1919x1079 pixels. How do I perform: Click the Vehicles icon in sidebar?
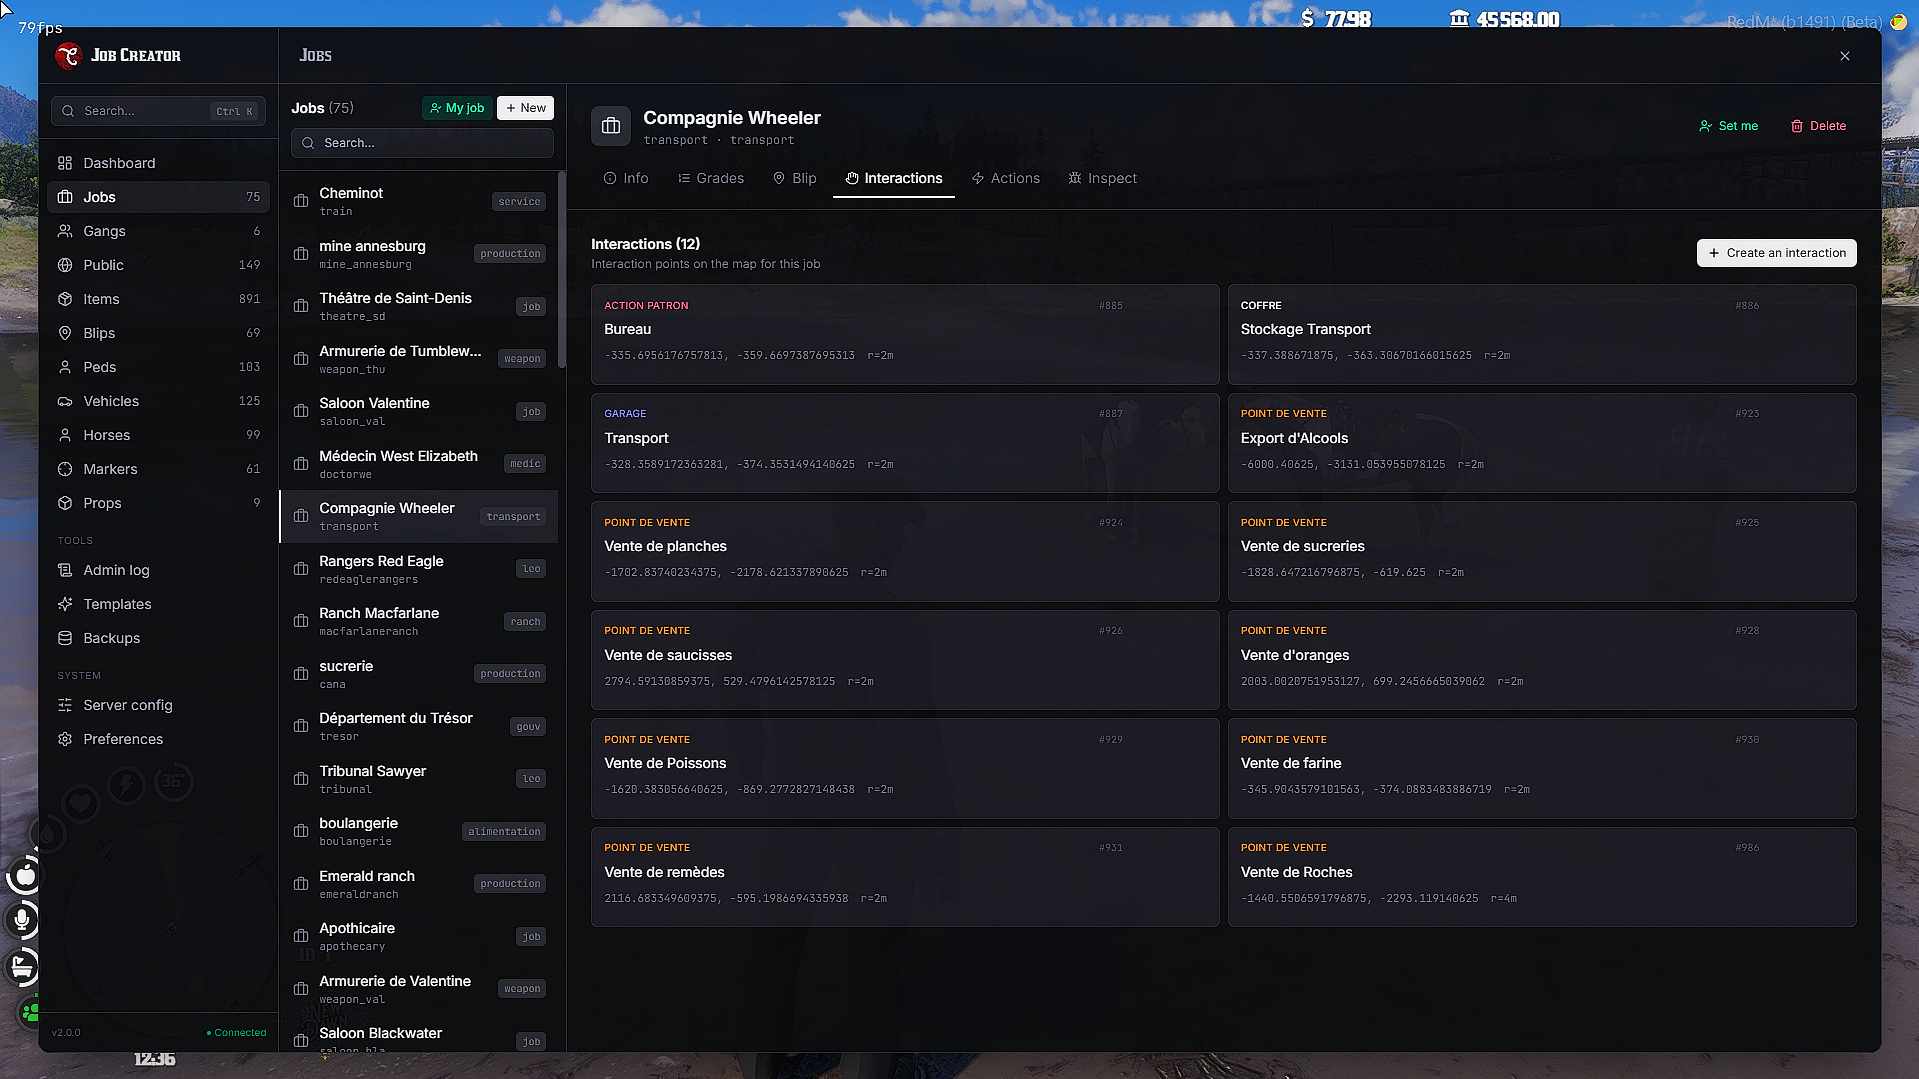(x=65, y=401)
